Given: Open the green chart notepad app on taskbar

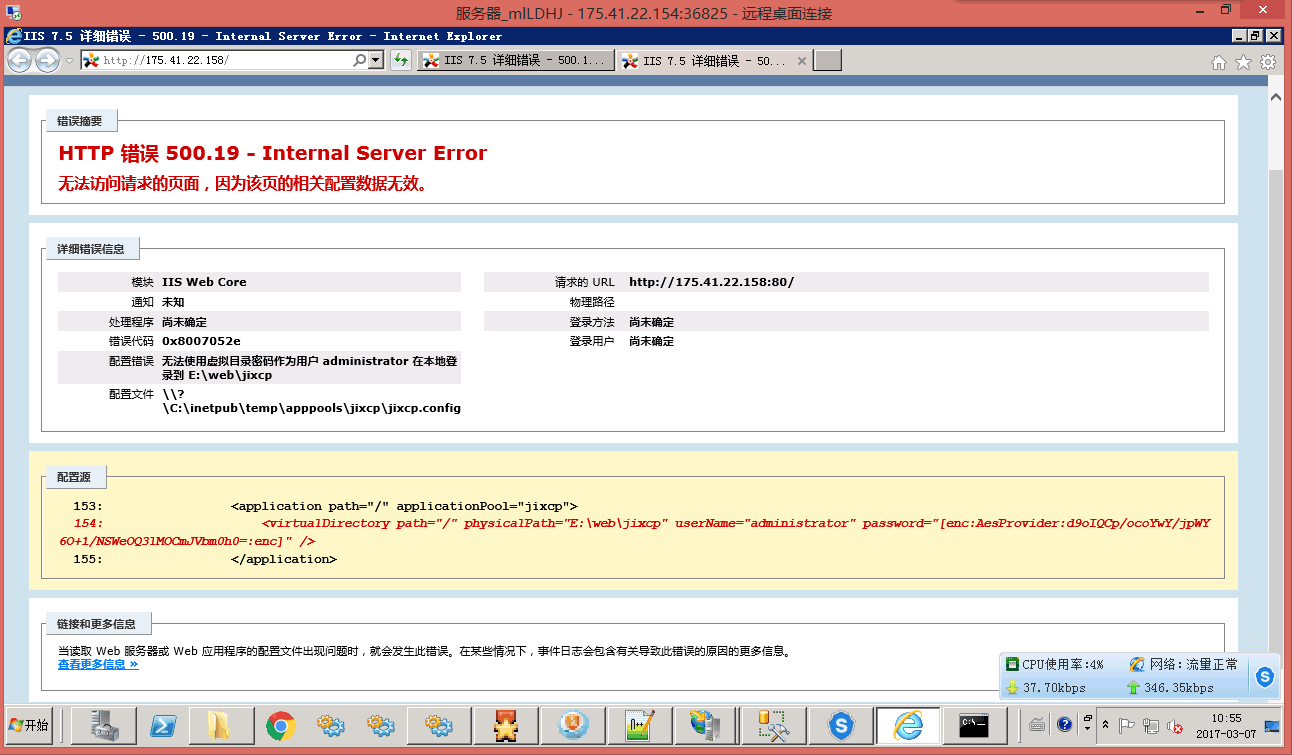Looking at the screenshot, I should pyautogui.click(x=638, y=725).
